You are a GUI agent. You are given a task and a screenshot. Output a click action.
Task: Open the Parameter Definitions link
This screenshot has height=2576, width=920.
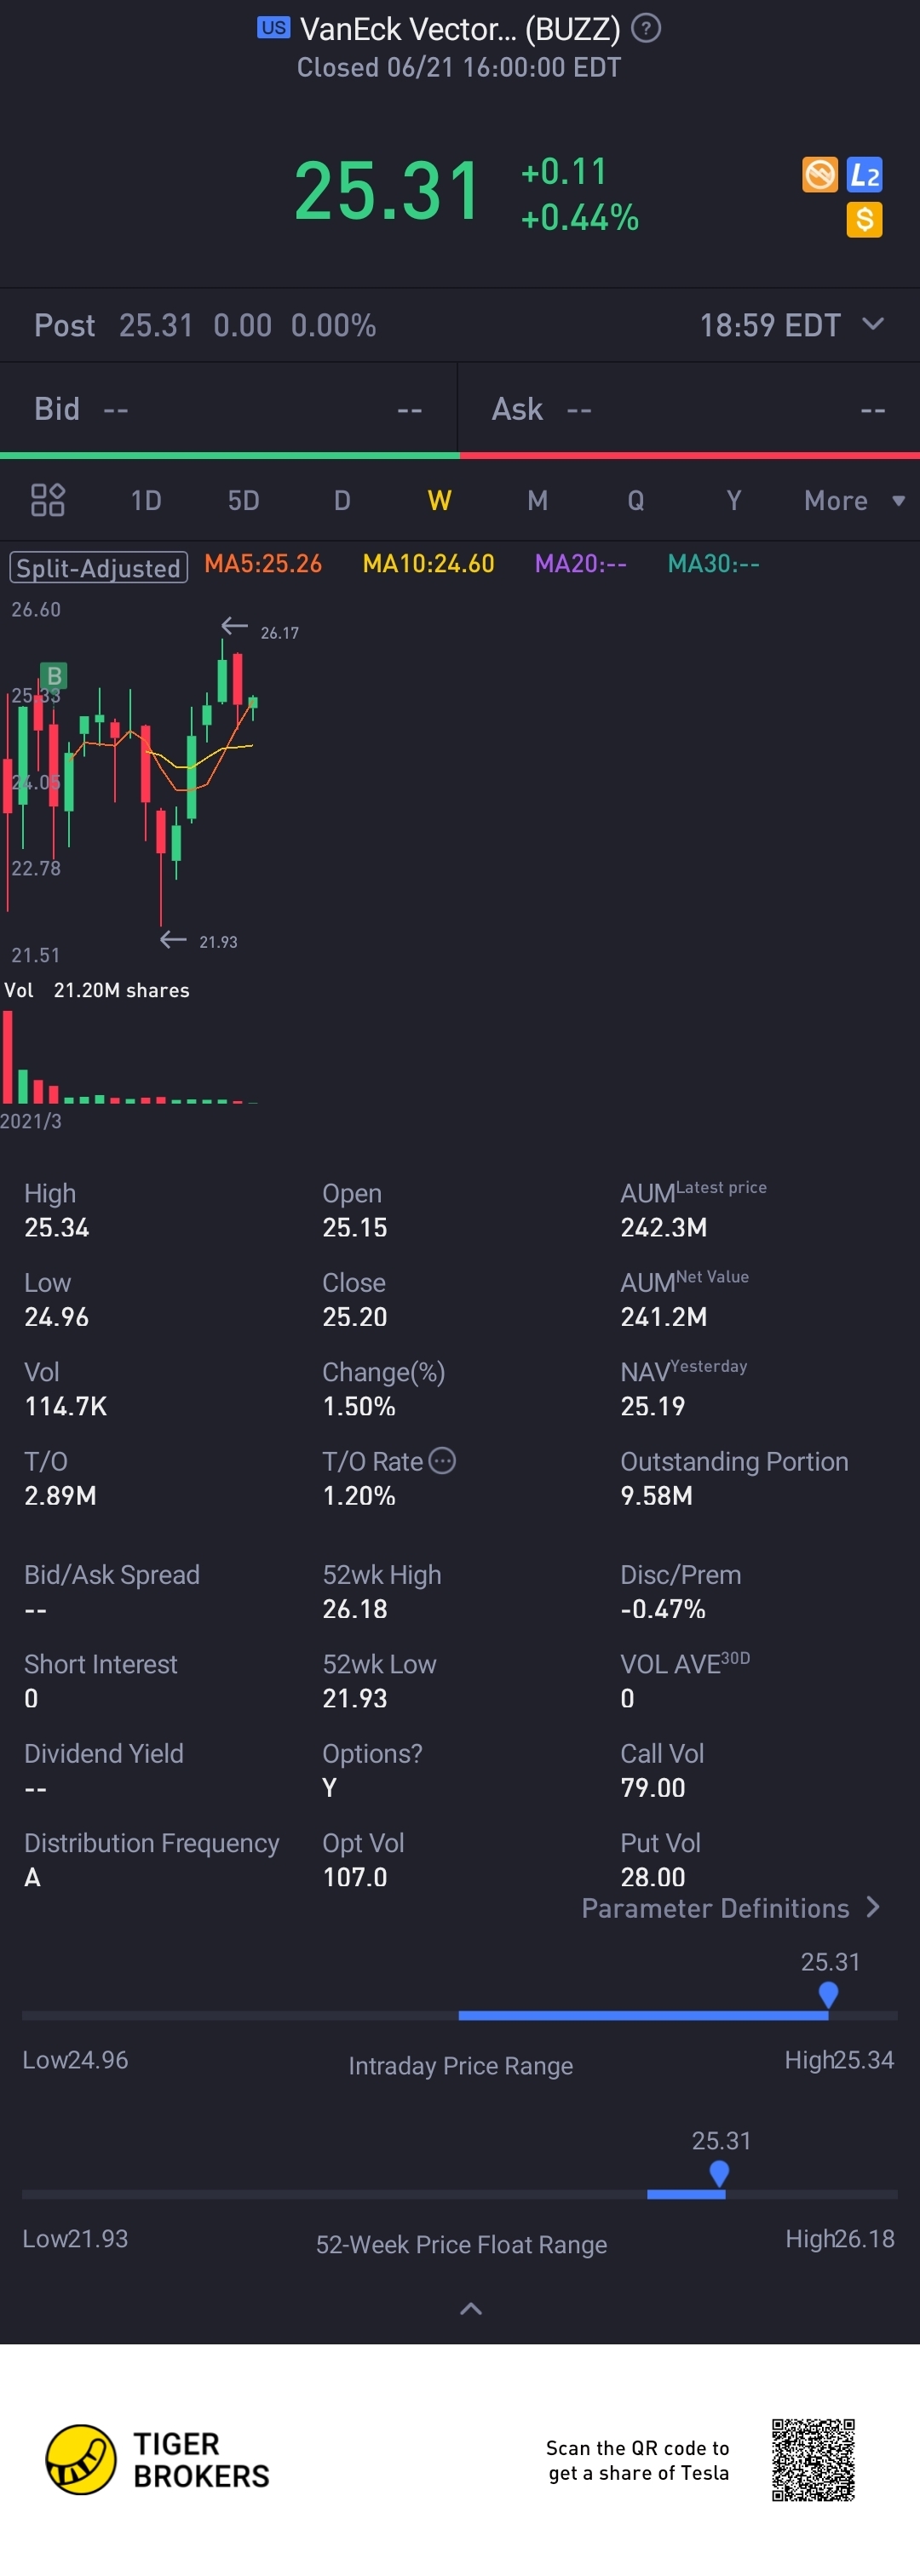click(x=730, y=1908)
